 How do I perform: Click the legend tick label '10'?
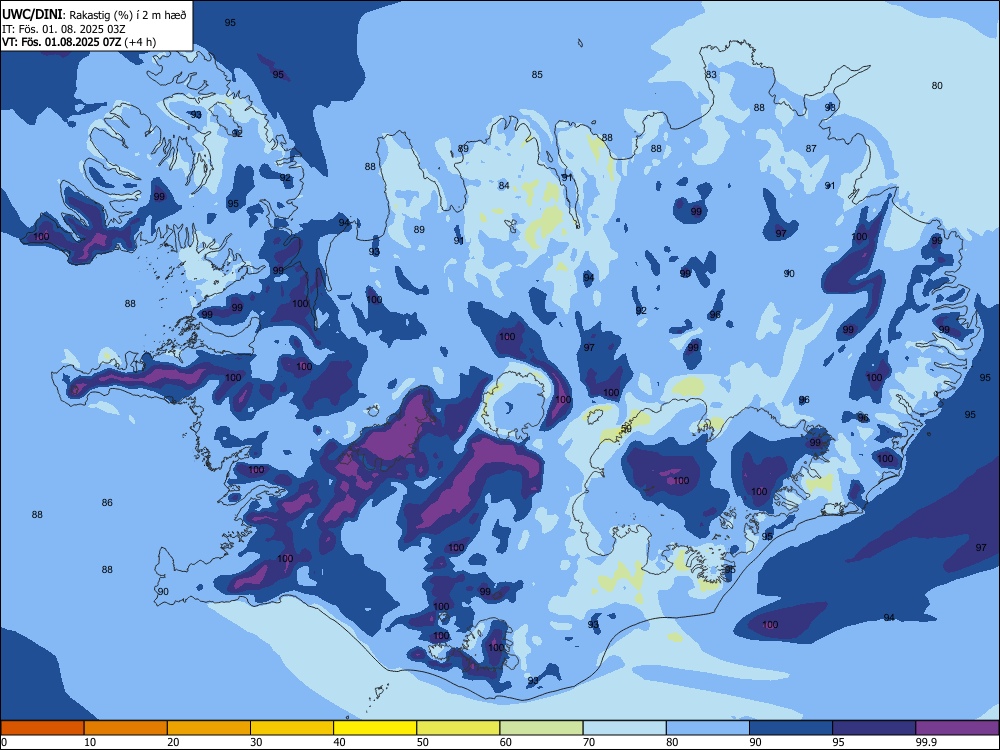click(x=90, y=742)
